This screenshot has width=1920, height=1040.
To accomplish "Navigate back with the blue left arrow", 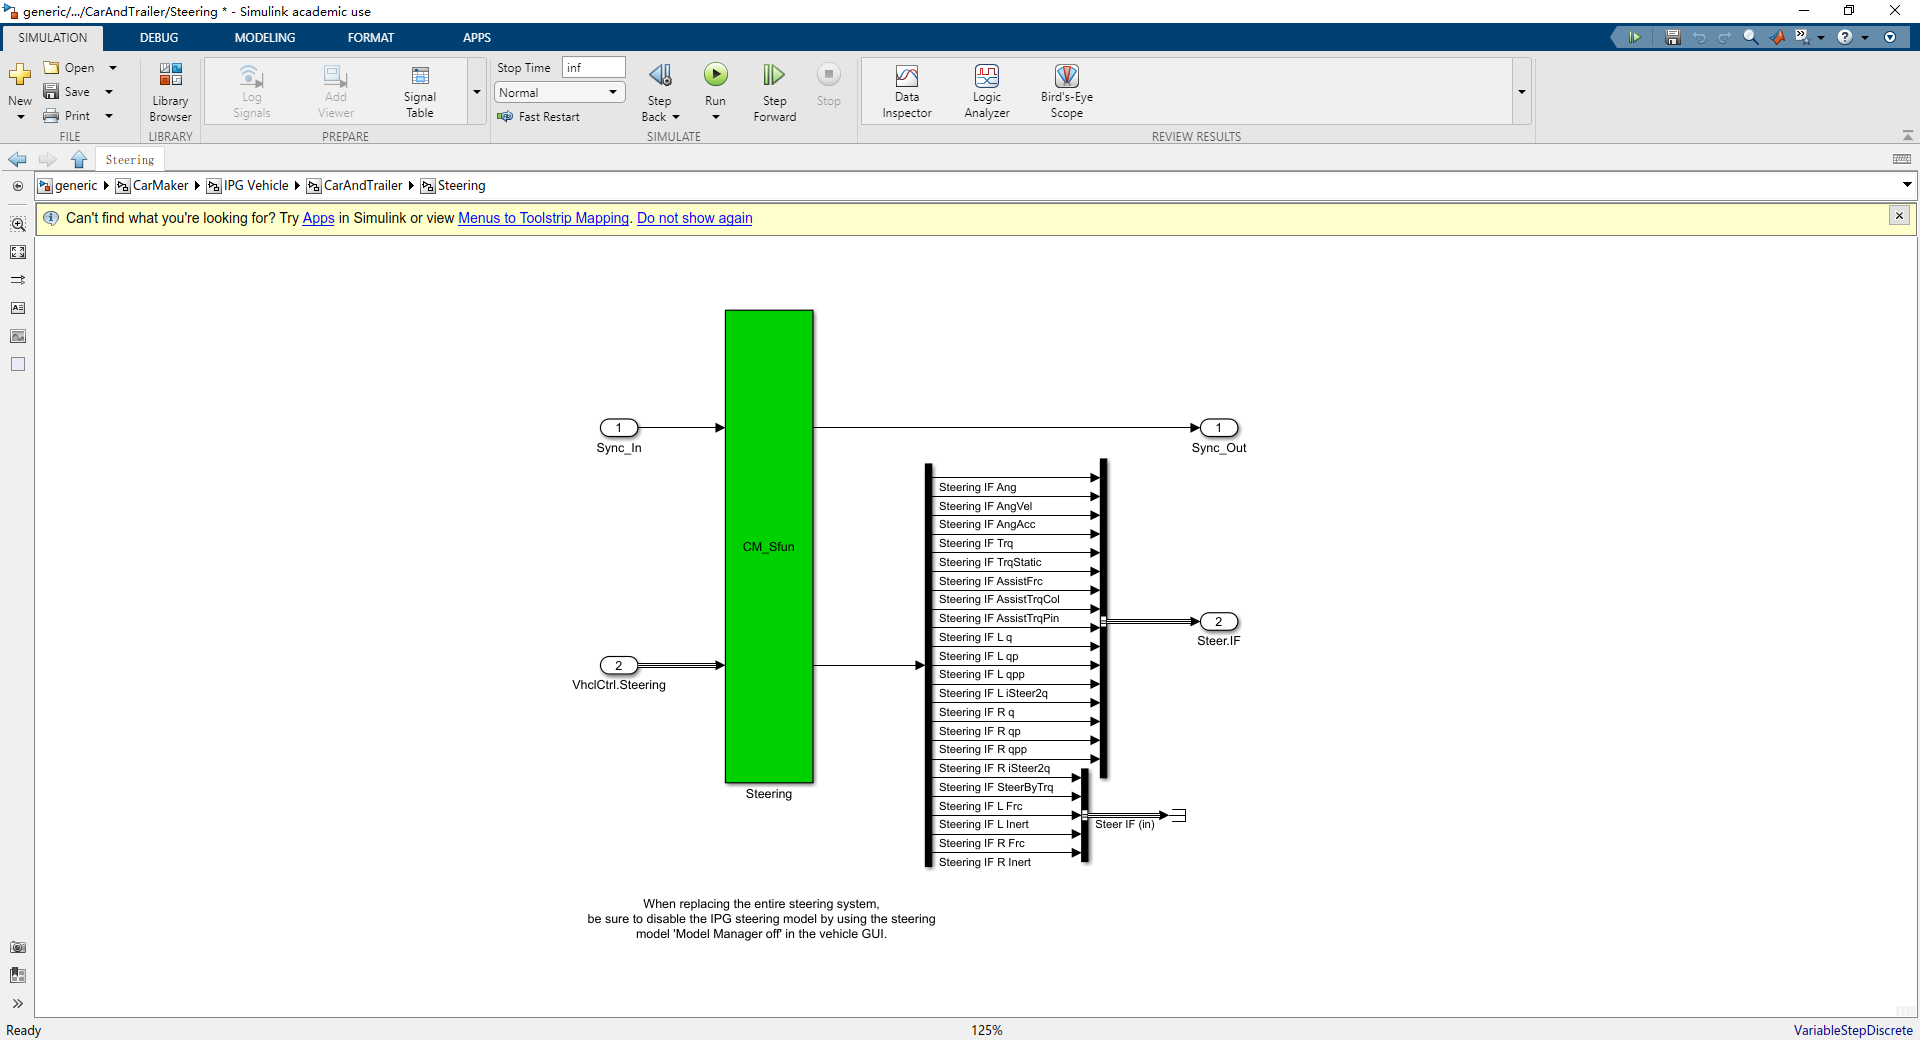I will pos(17,160).
